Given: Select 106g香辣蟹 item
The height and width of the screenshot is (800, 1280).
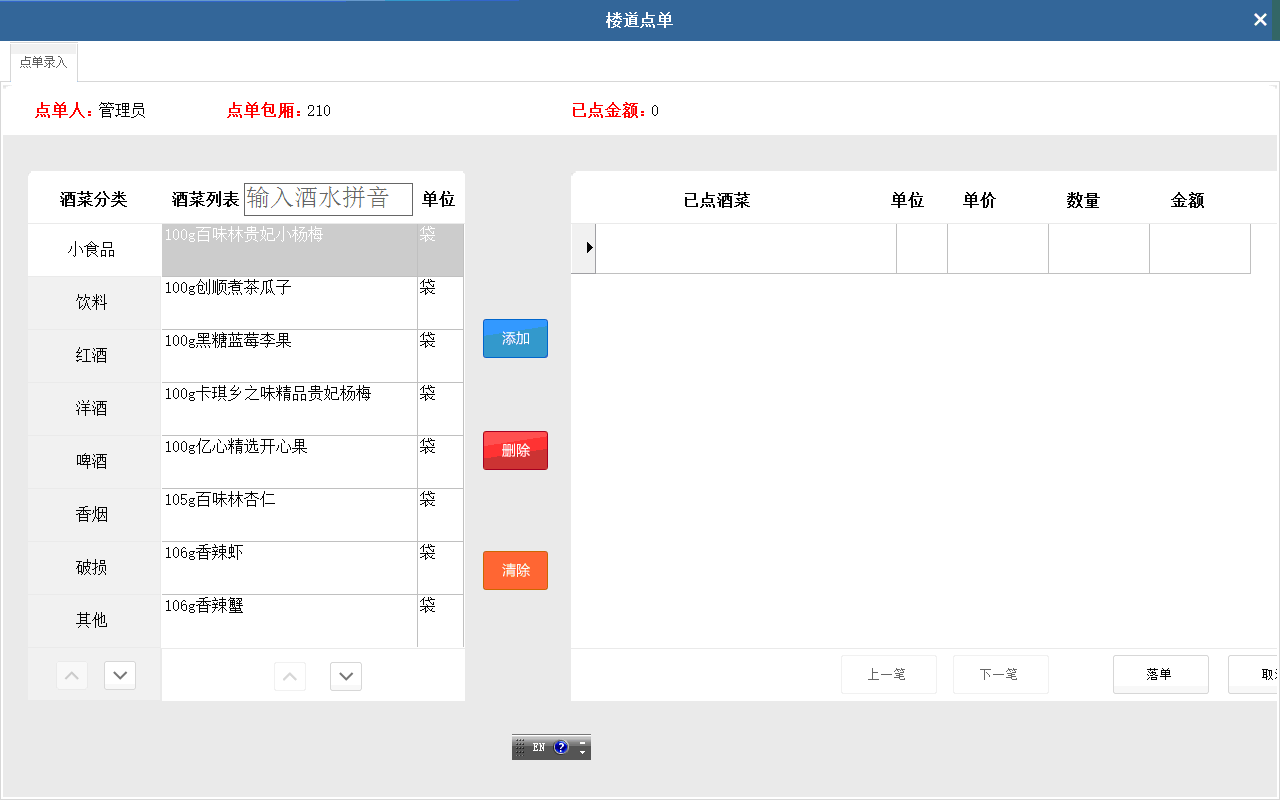Looking at the screenshot, I should pos(289,621).
